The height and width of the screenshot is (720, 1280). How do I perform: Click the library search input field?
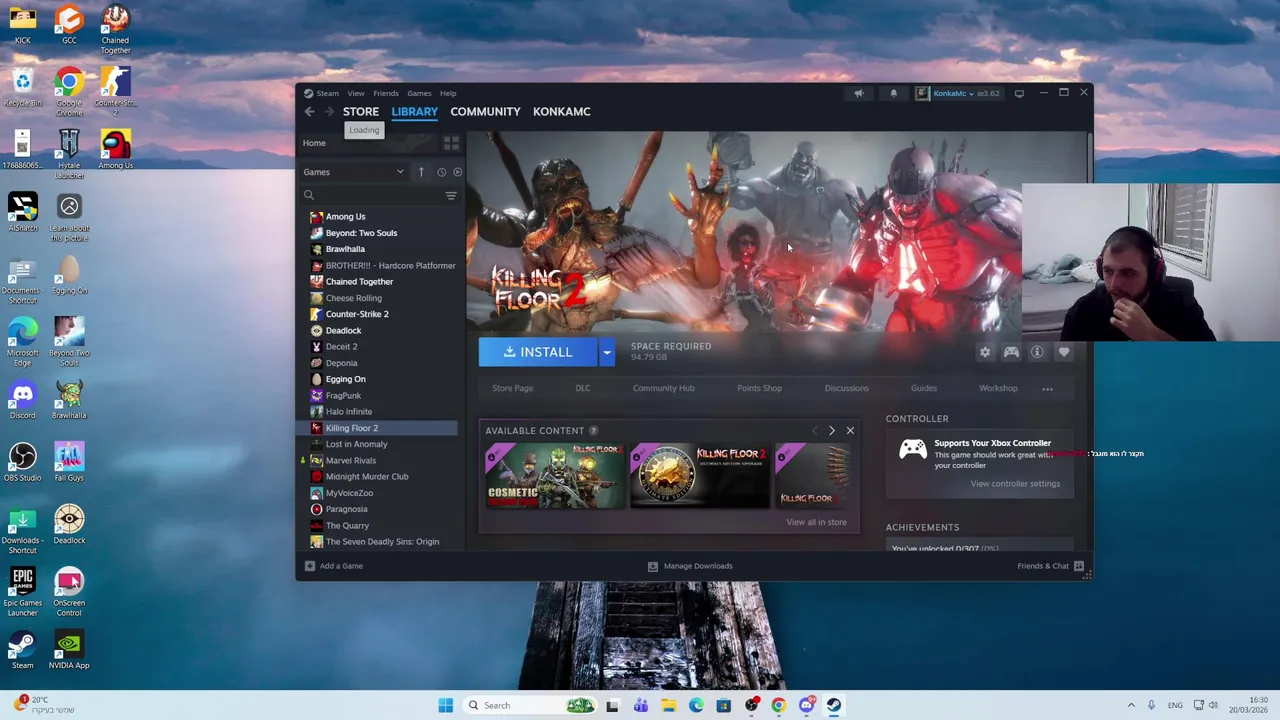coord(379,195)
